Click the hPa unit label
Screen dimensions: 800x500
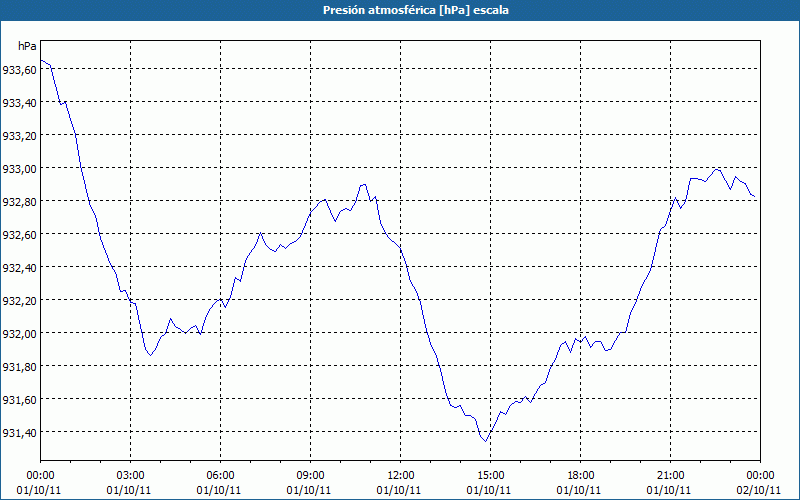[x=27, y=46]
